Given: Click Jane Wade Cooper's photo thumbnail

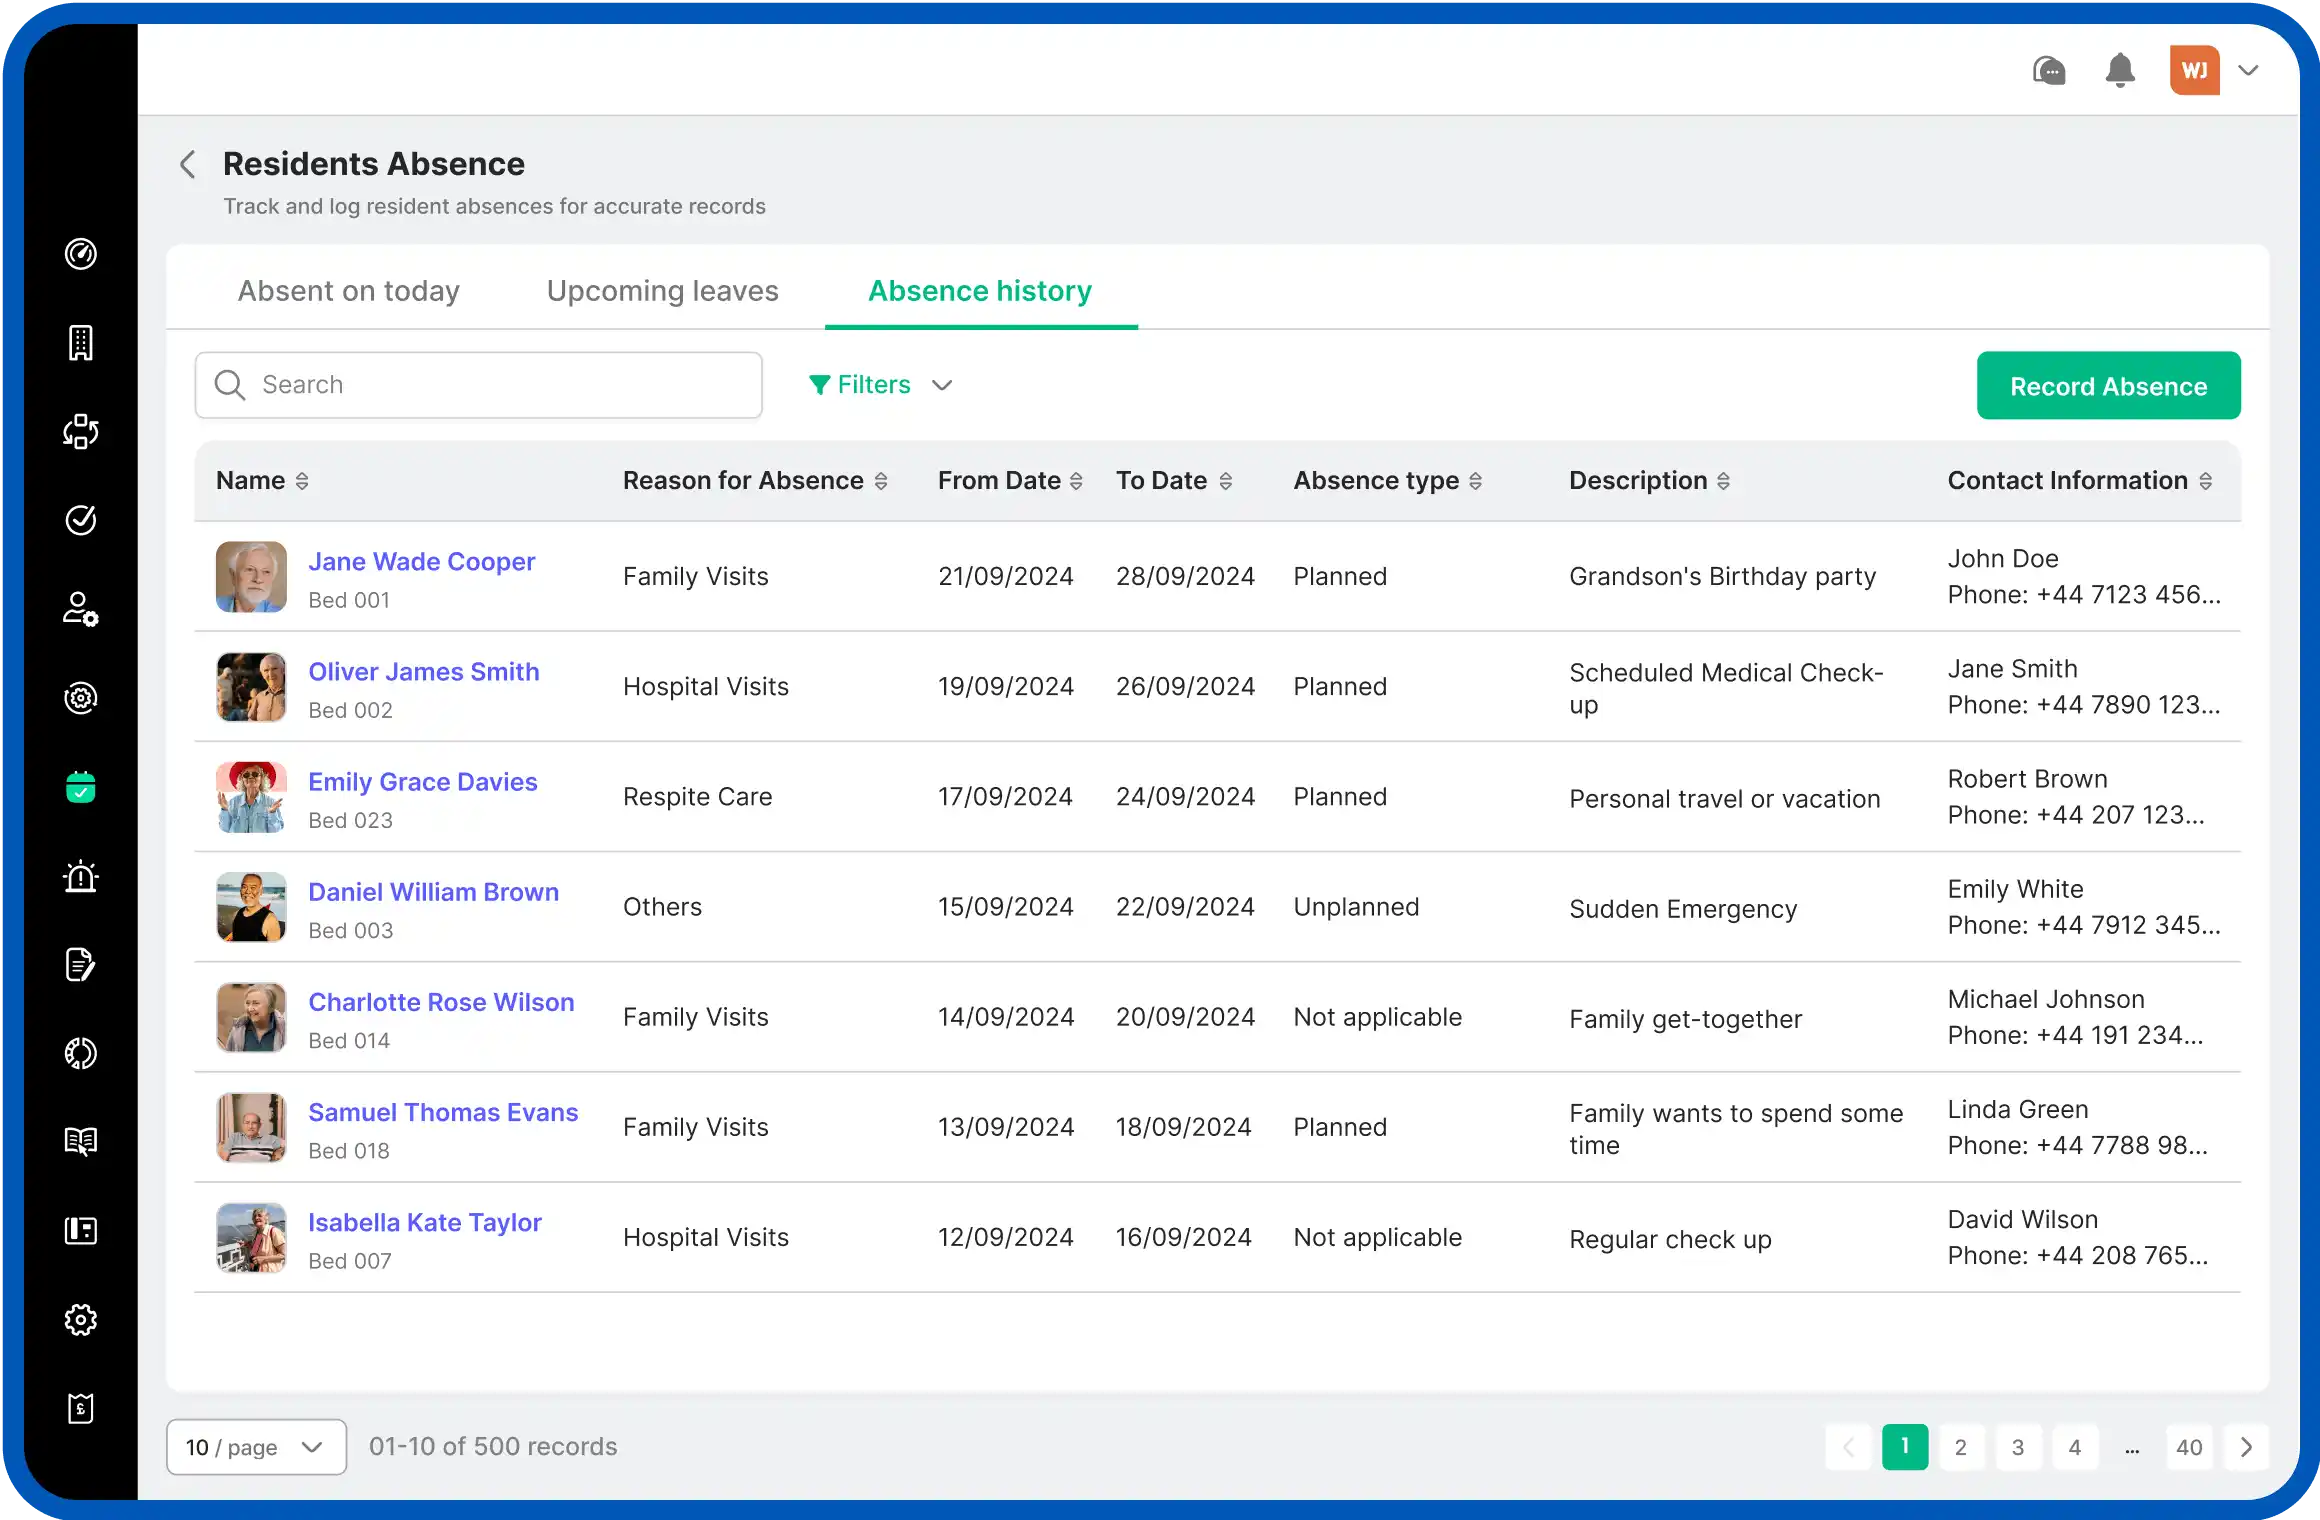Looking at the screenshot, I should [x=251, y=577].
